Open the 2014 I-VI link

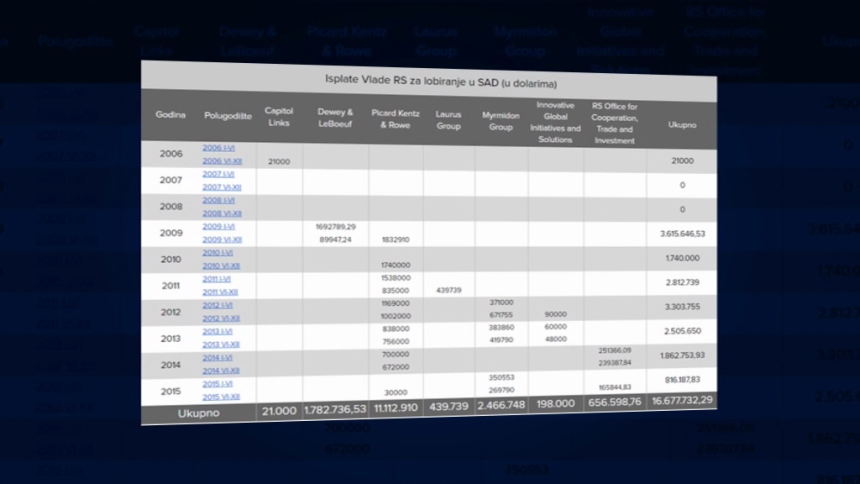[x=218, y=358]
